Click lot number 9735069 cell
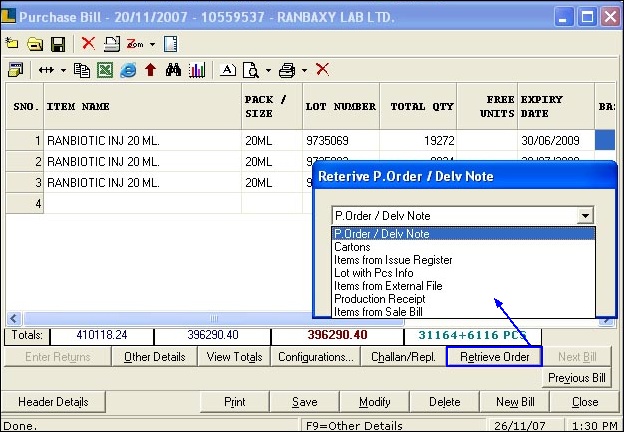624x432 pixels. [x=341, y=140]
